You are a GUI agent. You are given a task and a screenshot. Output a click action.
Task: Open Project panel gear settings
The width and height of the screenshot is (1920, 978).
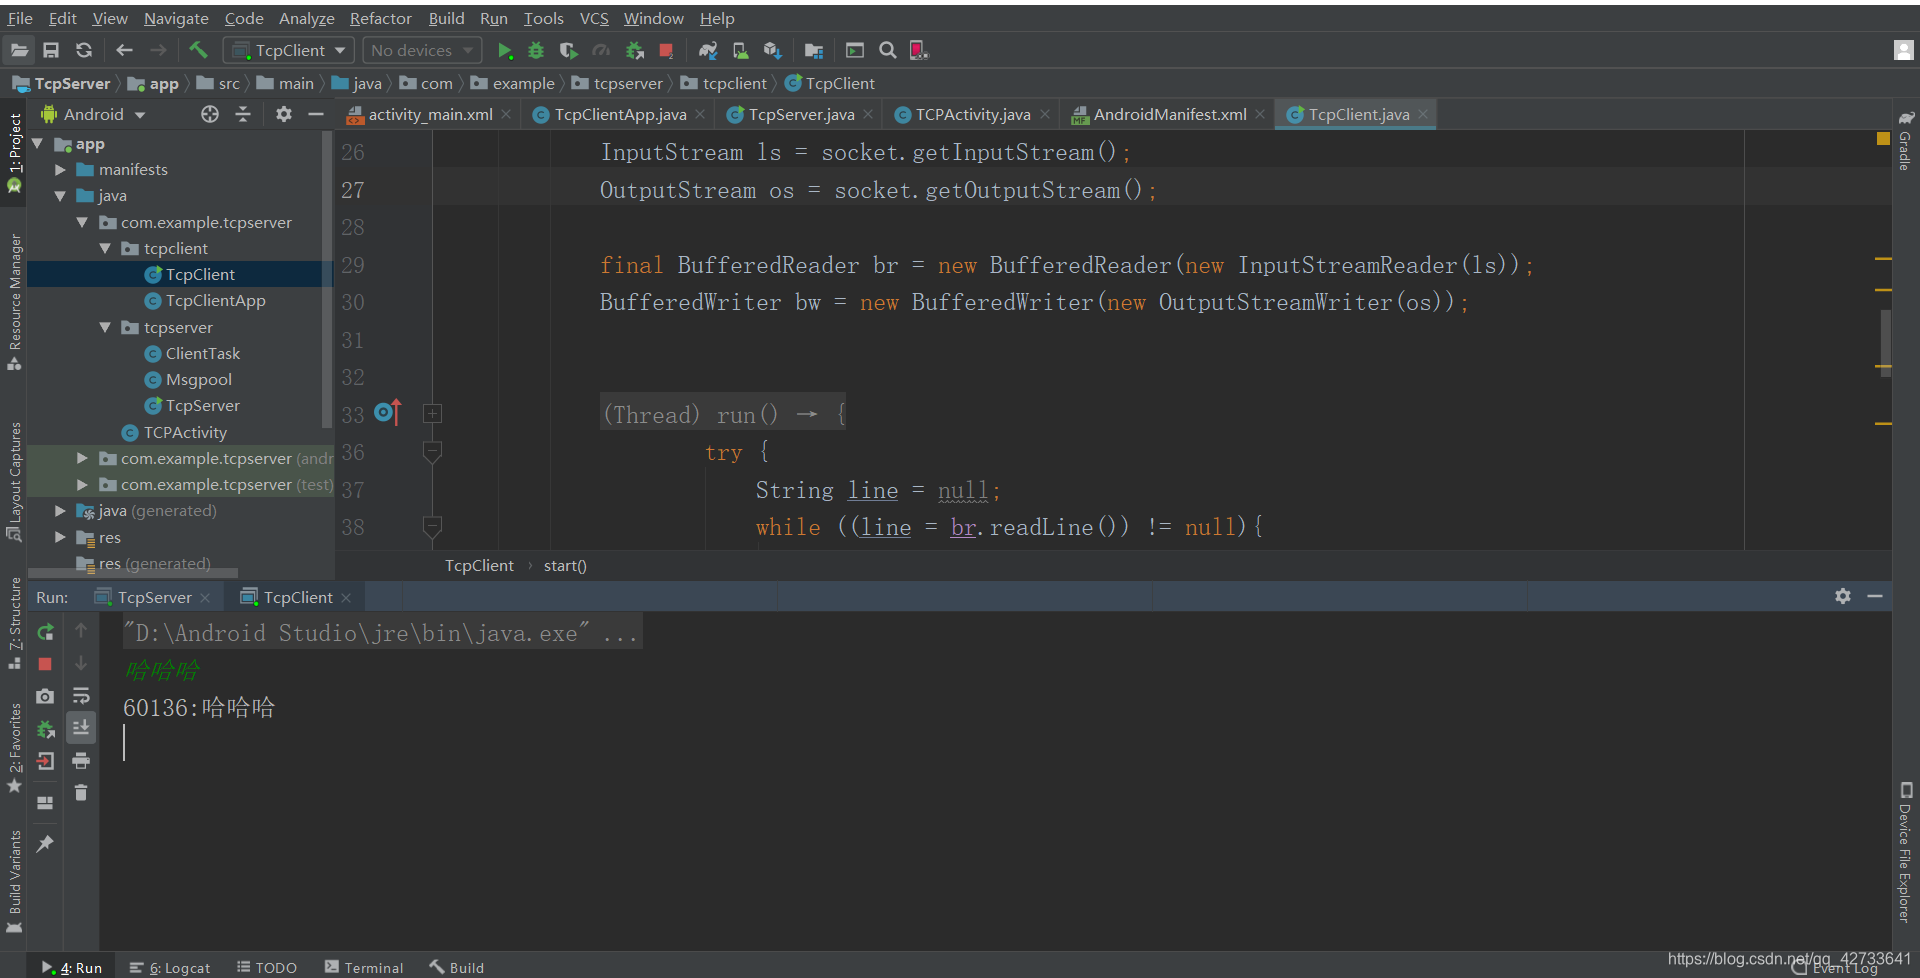pyautogui.click(x=284, y=114)
